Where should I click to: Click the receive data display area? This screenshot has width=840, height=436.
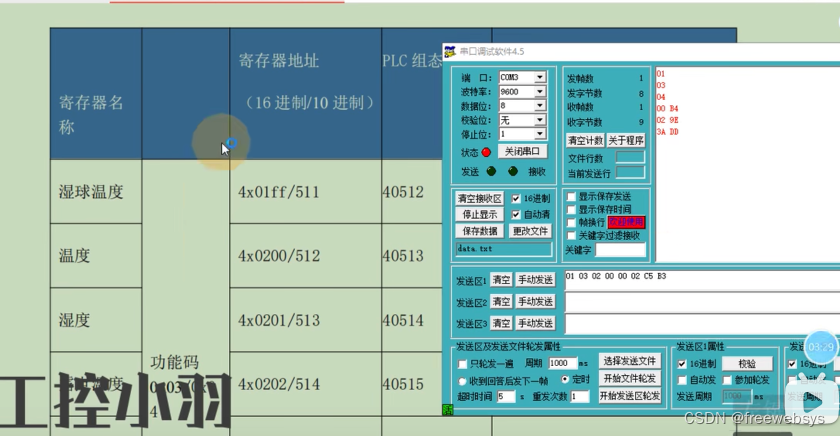pyautogui.click(x=747, y=164)
